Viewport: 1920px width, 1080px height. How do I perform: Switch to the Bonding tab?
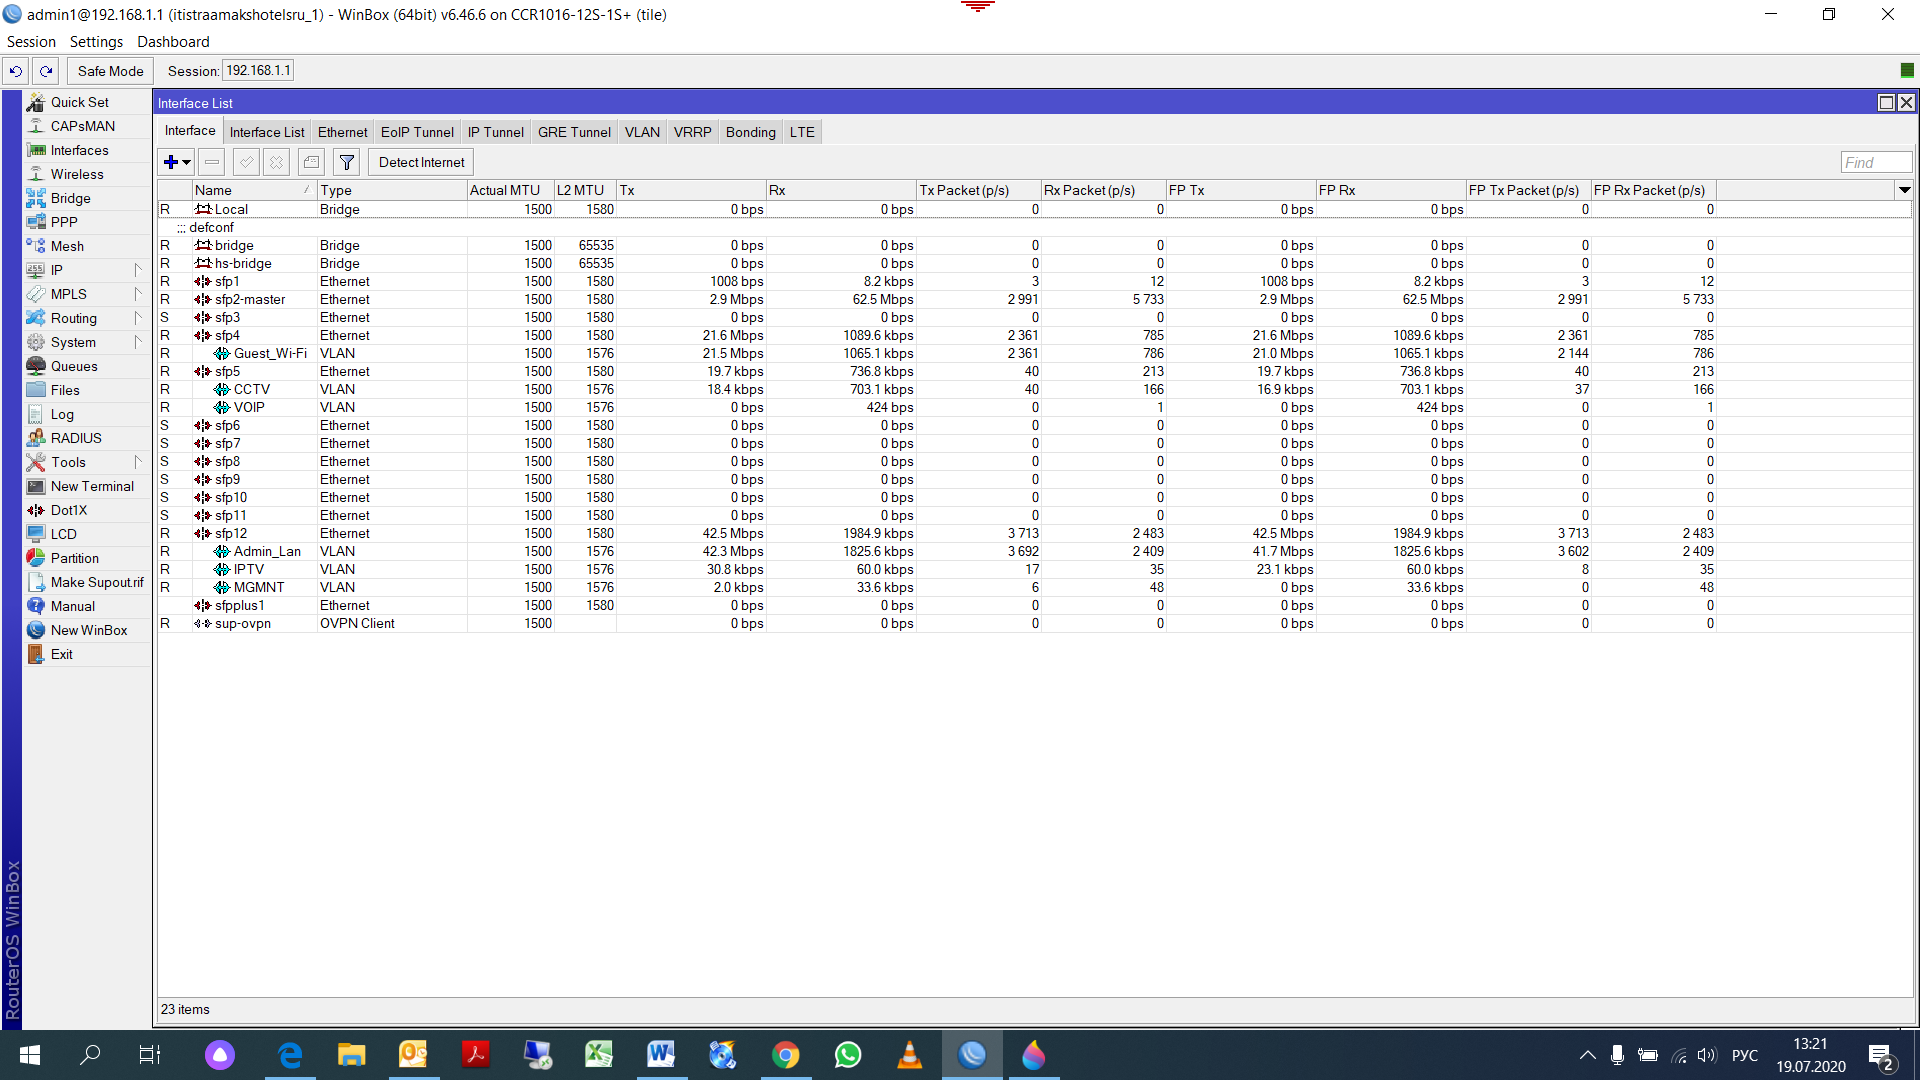[x=750, y=132]
